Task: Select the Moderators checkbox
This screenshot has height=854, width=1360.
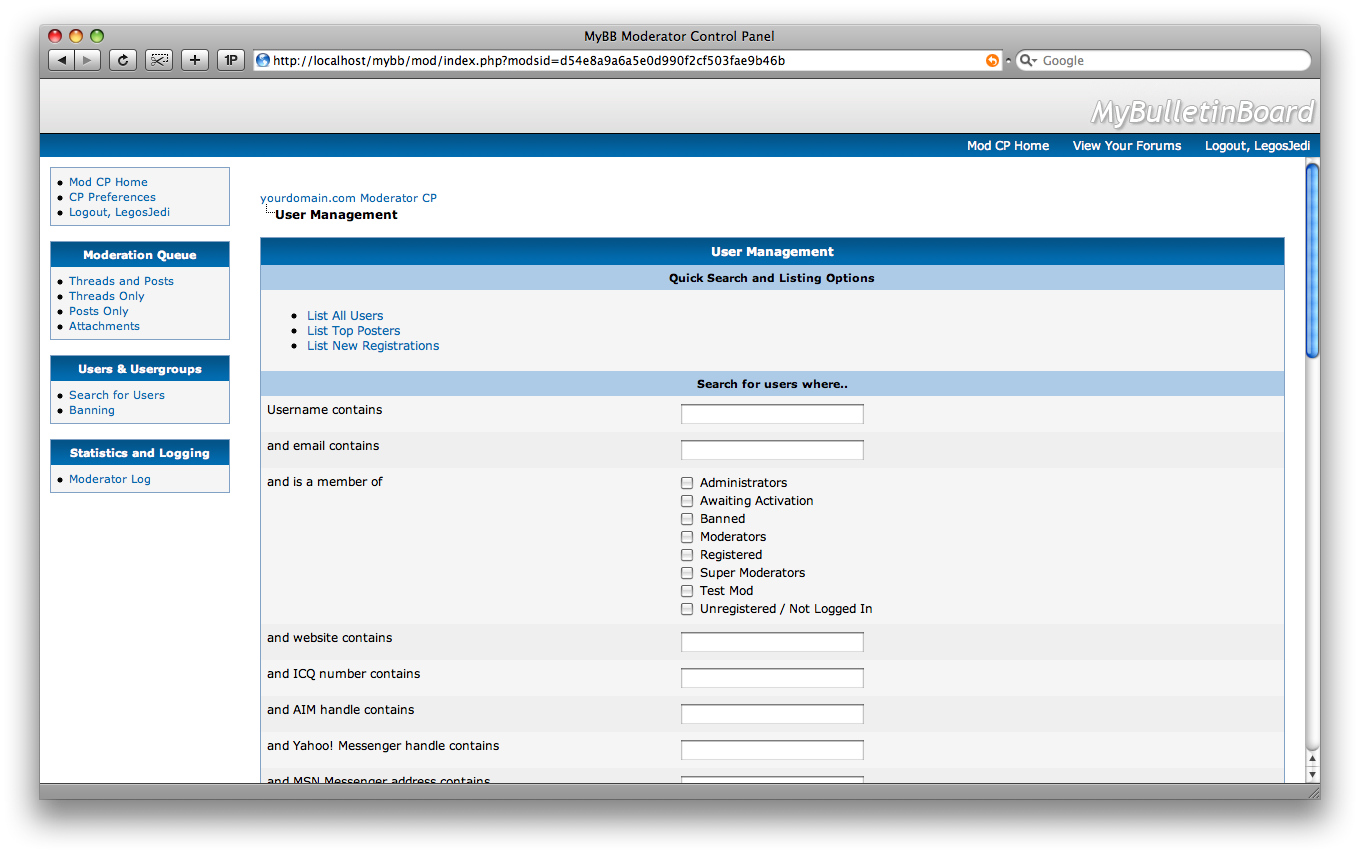Action: 687,537
